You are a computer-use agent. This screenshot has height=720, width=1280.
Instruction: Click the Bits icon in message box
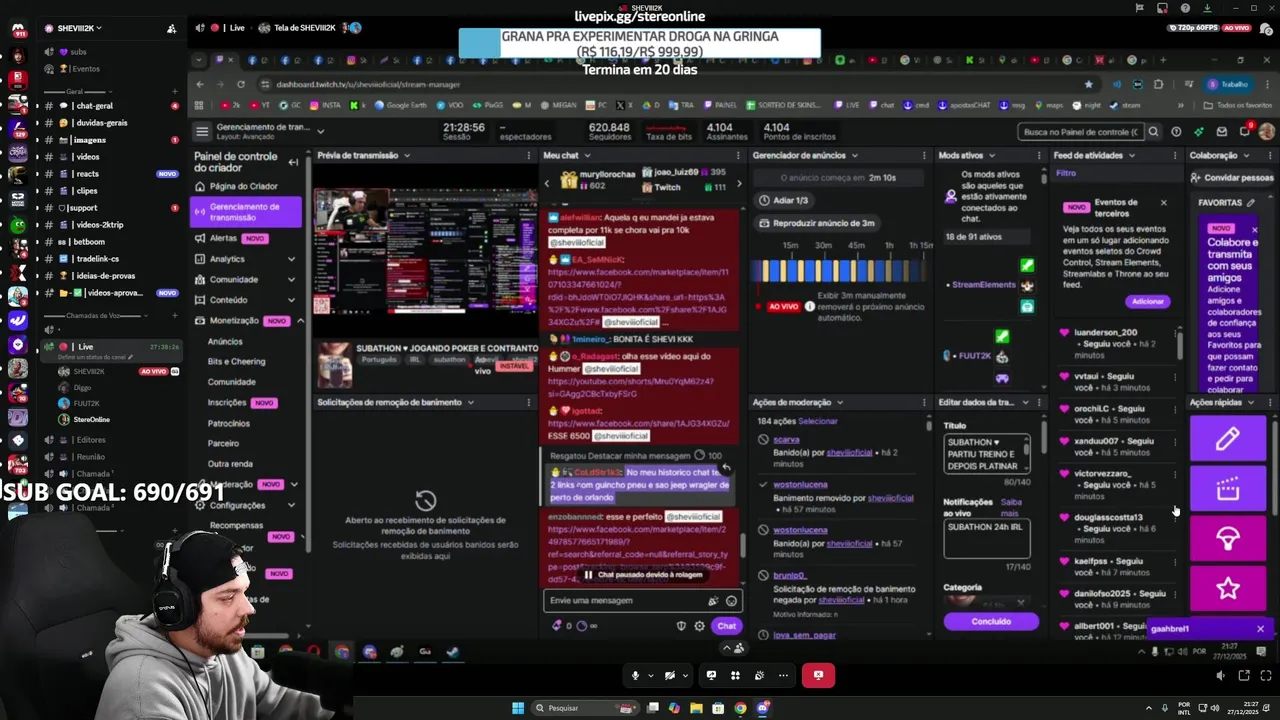click(713, 601)
